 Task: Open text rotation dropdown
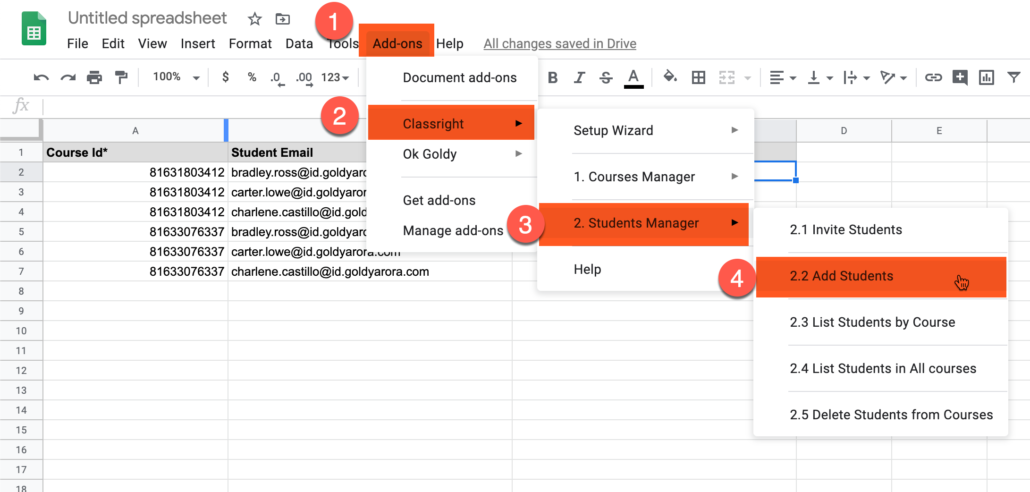click(x=894, y=78)
